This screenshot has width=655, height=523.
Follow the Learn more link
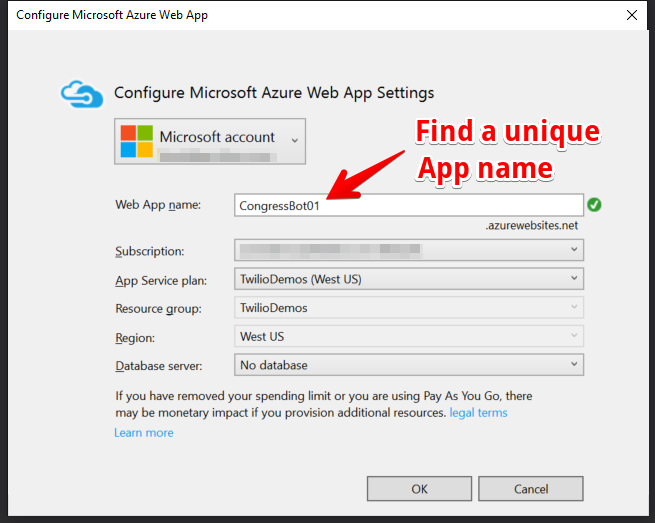pyautogui.click(x=144, y=433)
